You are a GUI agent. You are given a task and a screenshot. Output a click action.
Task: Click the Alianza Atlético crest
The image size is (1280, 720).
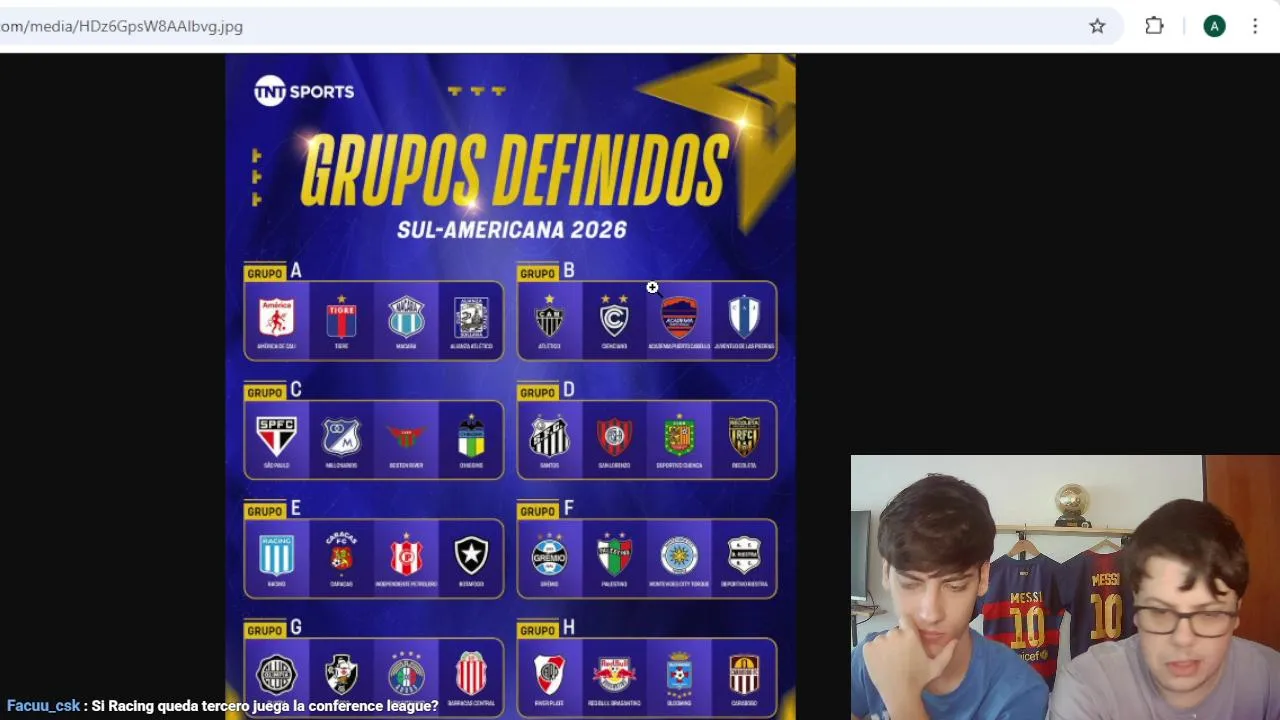471,317
